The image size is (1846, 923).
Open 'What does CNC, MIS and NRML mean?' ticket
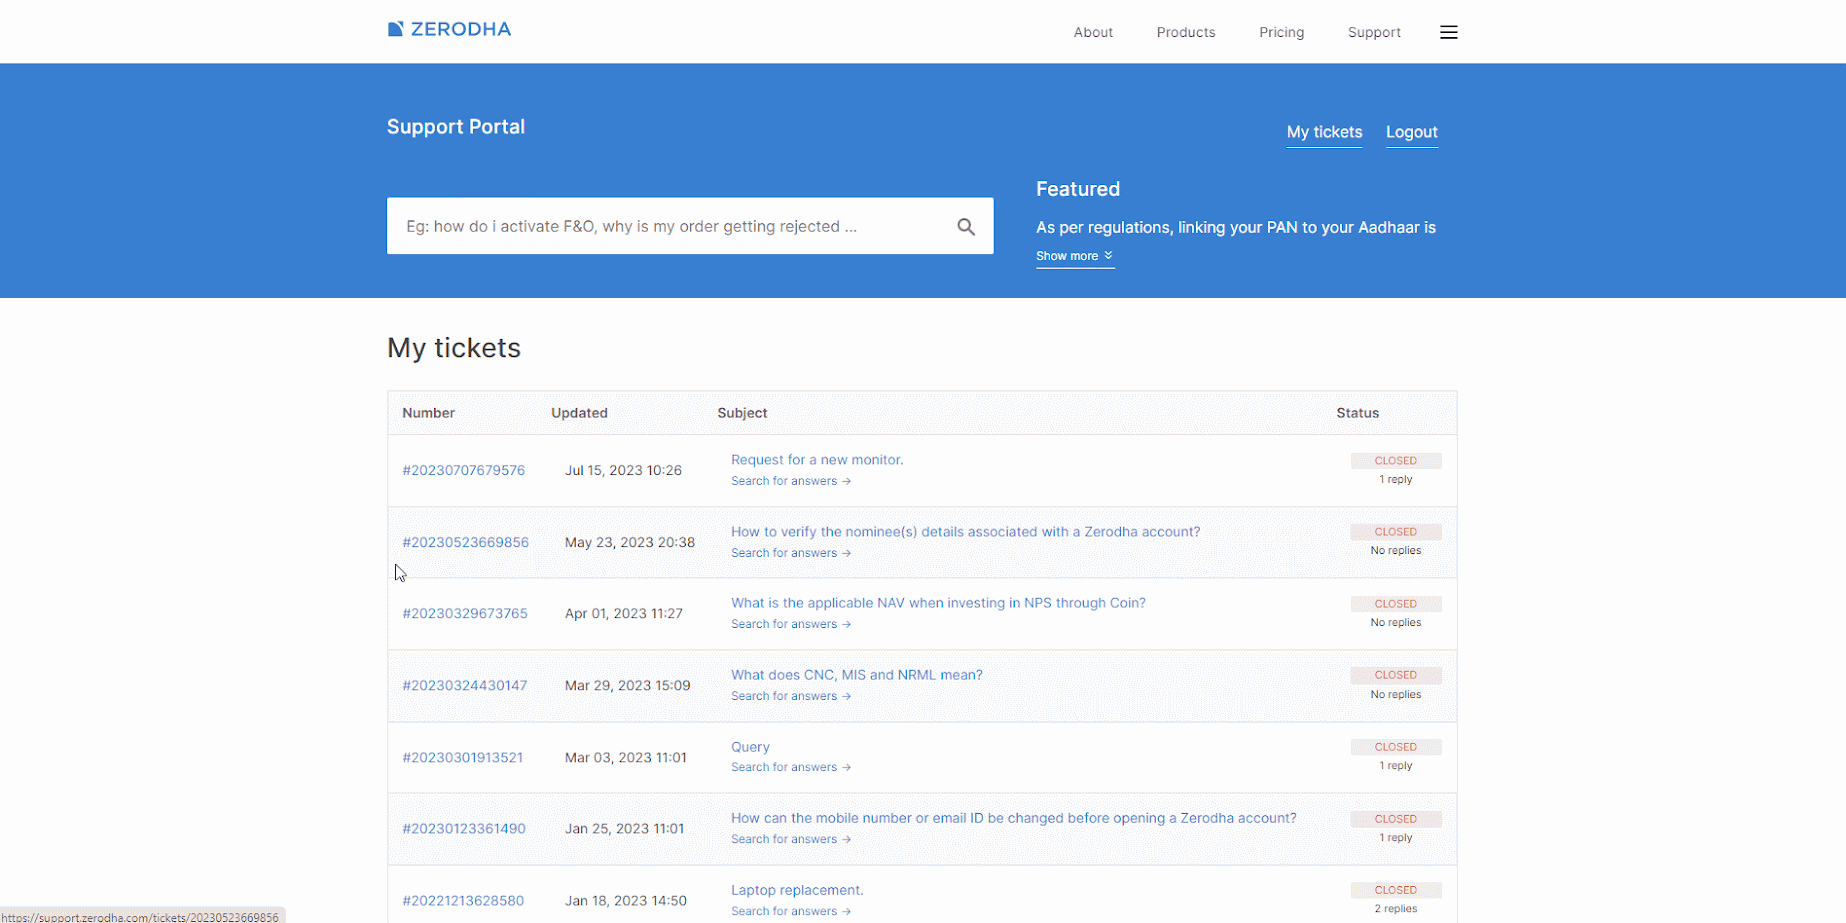(856, 675)
